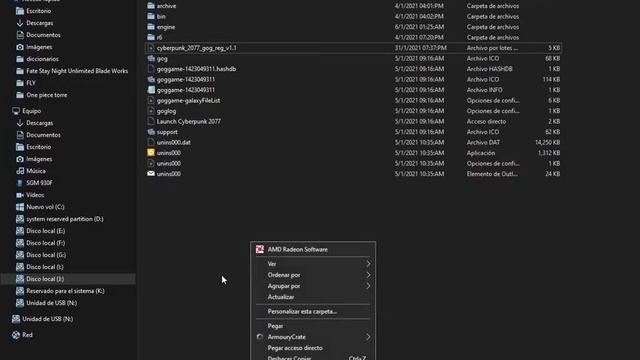640x360 pixels.
Task: Expand the Ver submenu arrow
Action: (x=368, y=264)
